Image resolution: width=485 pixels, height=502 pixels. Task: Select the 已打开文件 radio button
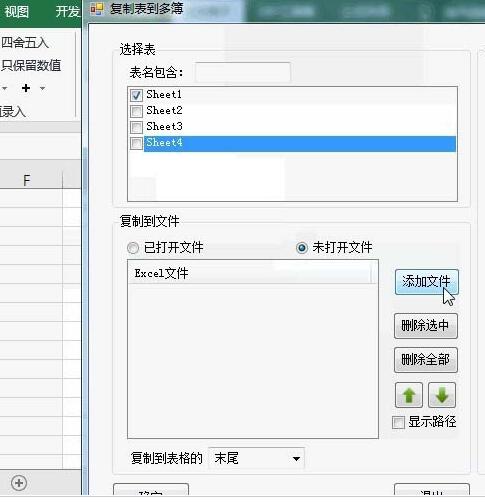[x=133, y=248]
